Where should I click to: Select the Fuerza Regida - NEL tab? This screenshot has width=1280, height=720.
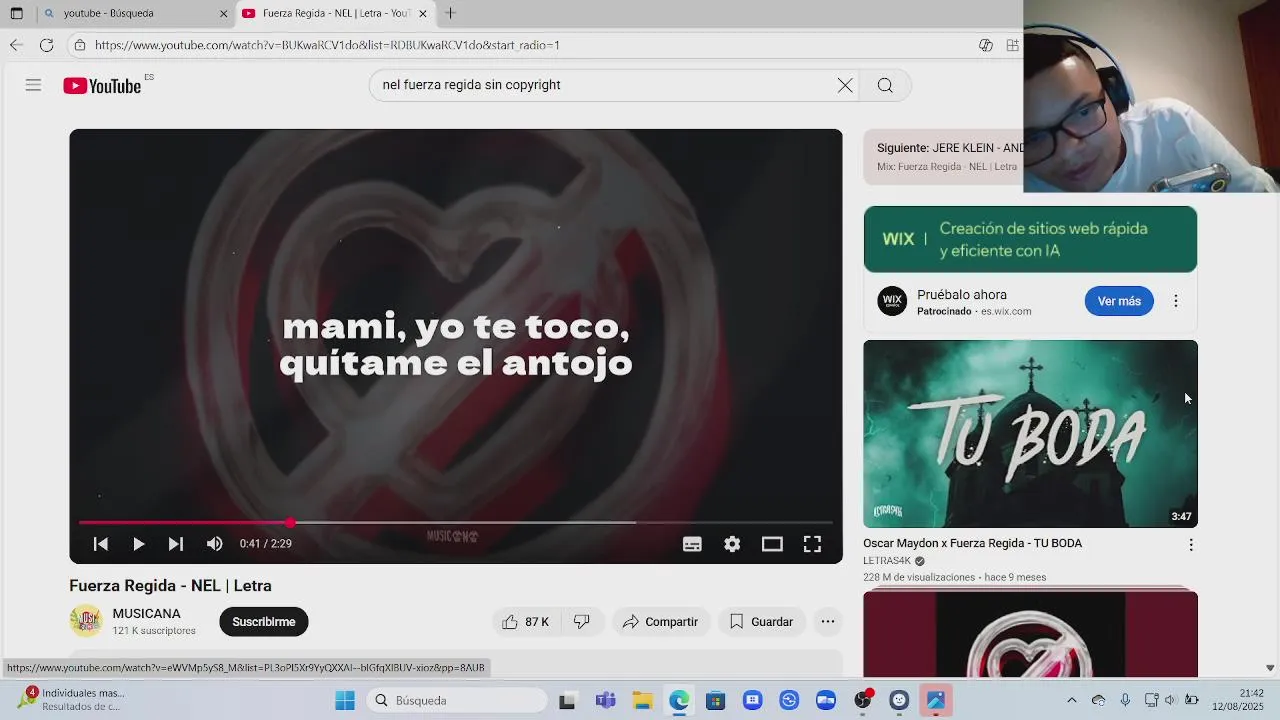point(335,13)
